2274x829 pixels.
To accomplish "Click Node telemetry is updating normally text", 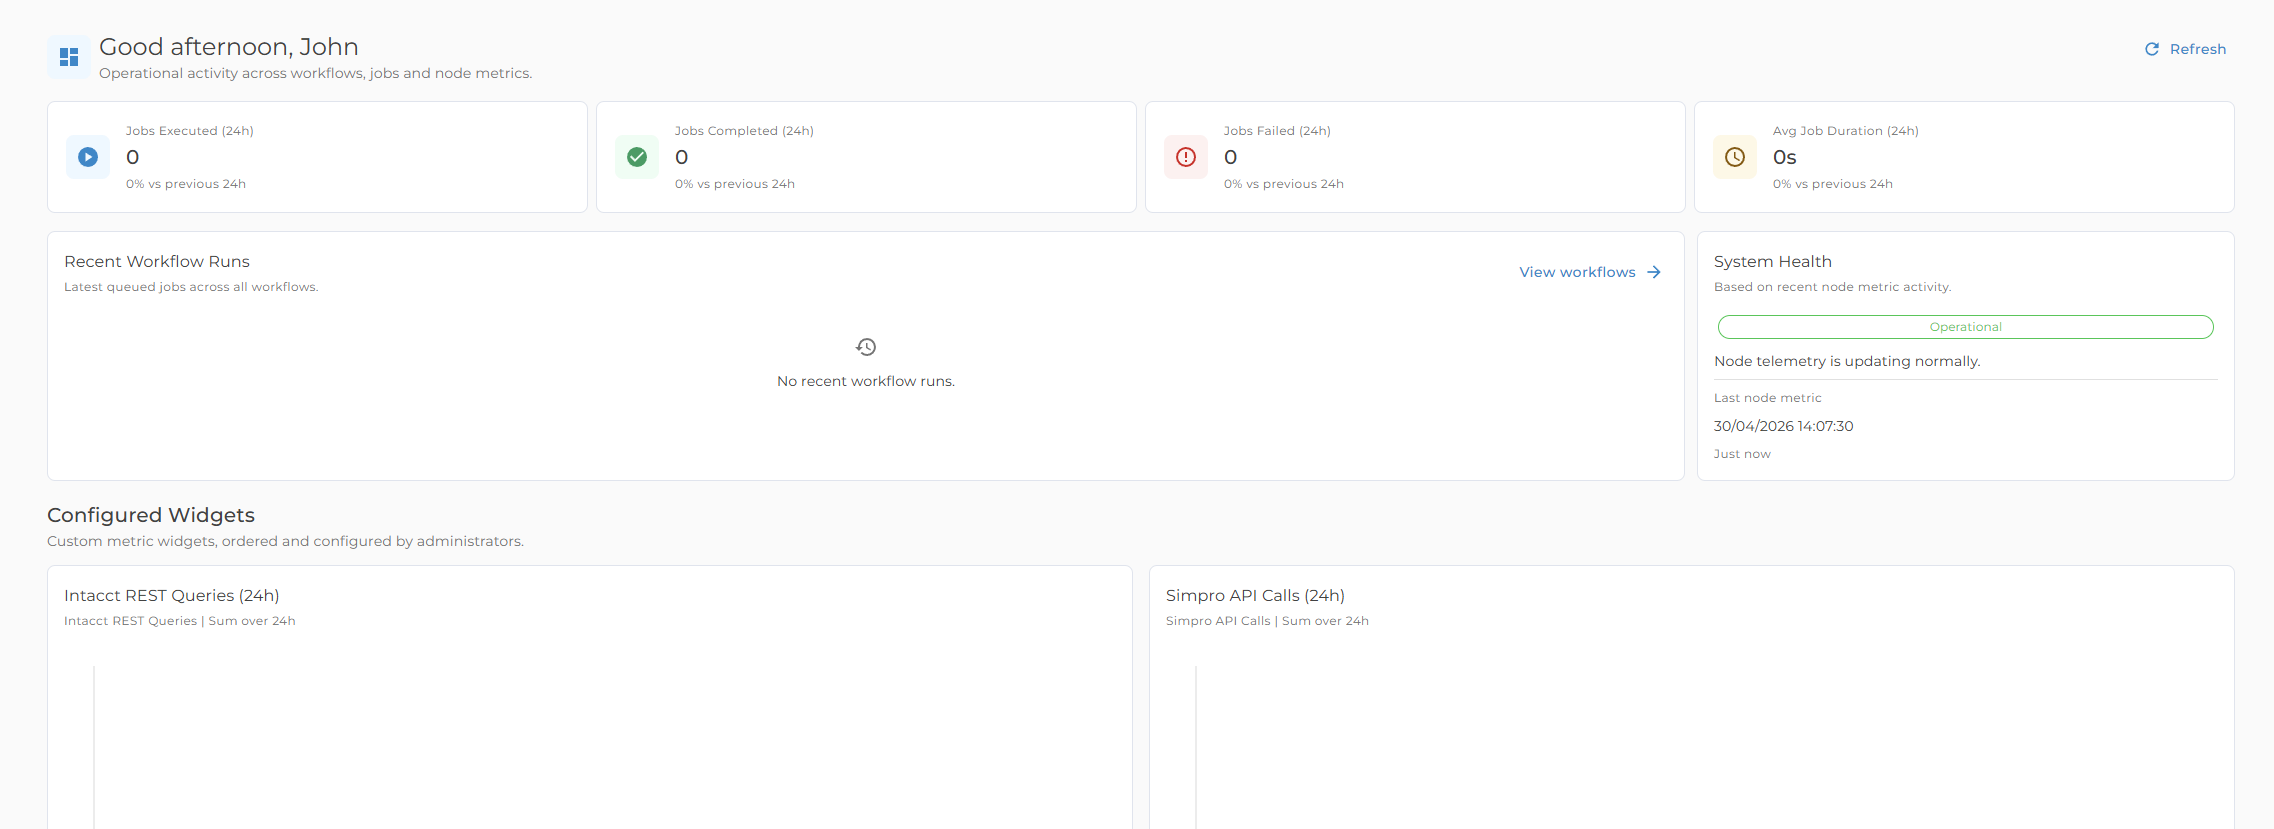I will coord(1847,361).
